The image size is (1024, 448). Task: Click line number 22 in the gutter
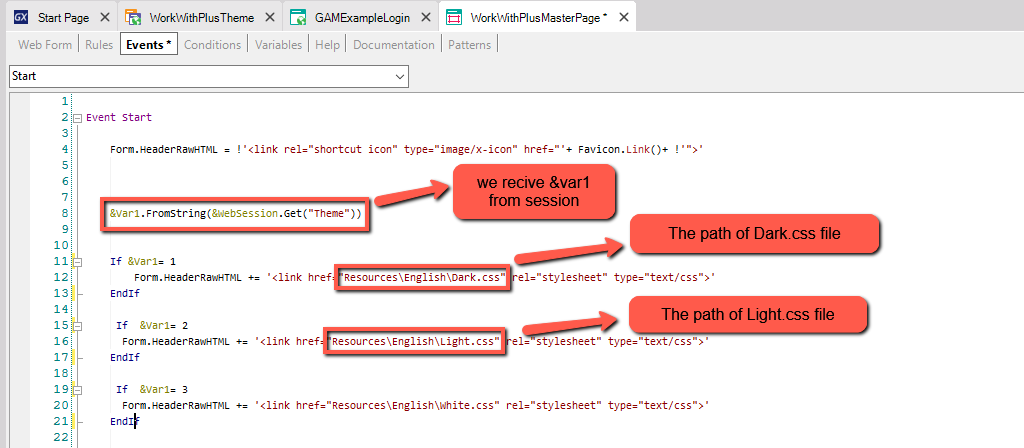[61, 437]
